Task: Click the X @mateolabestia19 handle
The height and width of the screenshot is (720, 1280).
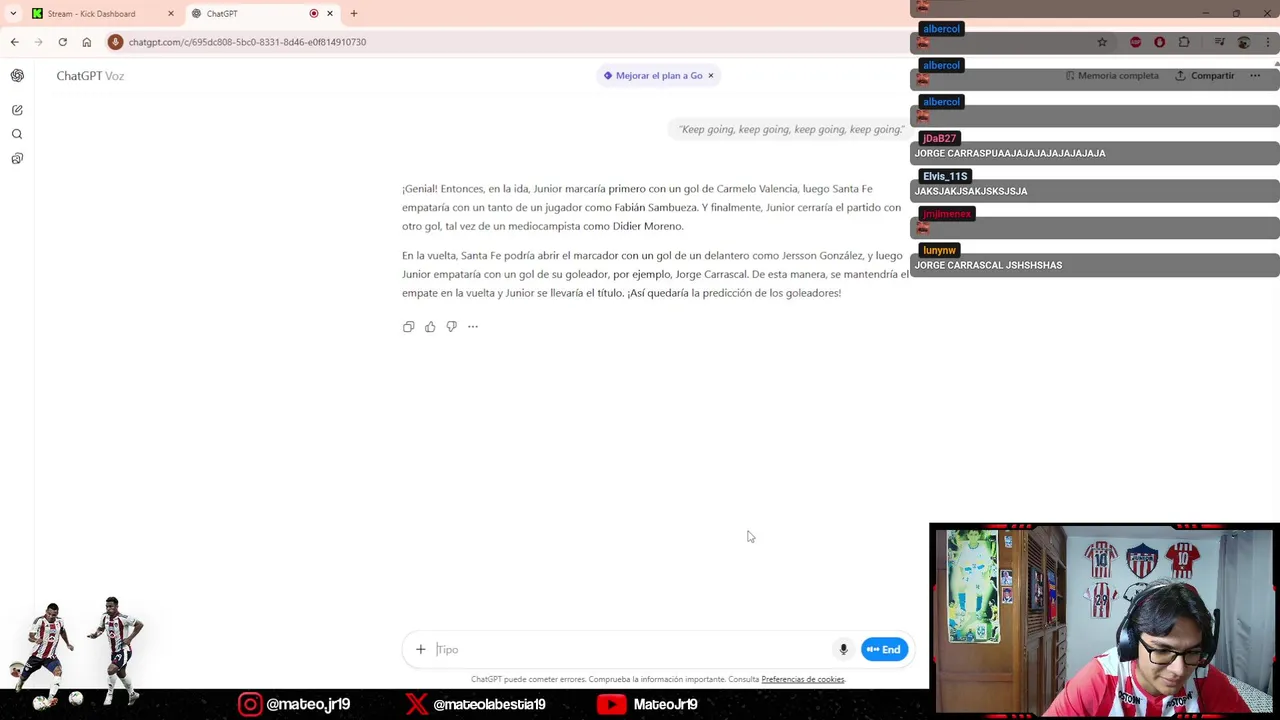Action: [x=475, y=704]
